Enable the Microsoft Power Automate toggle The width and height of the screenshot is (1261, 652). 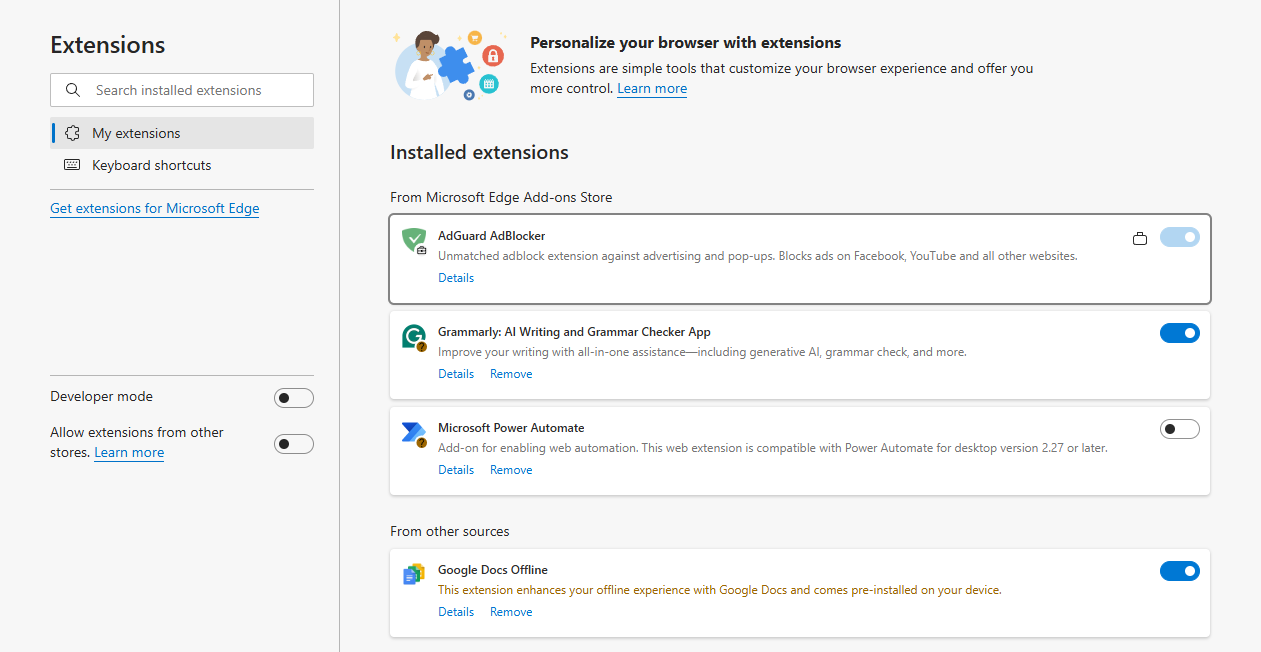[1179, 429]
